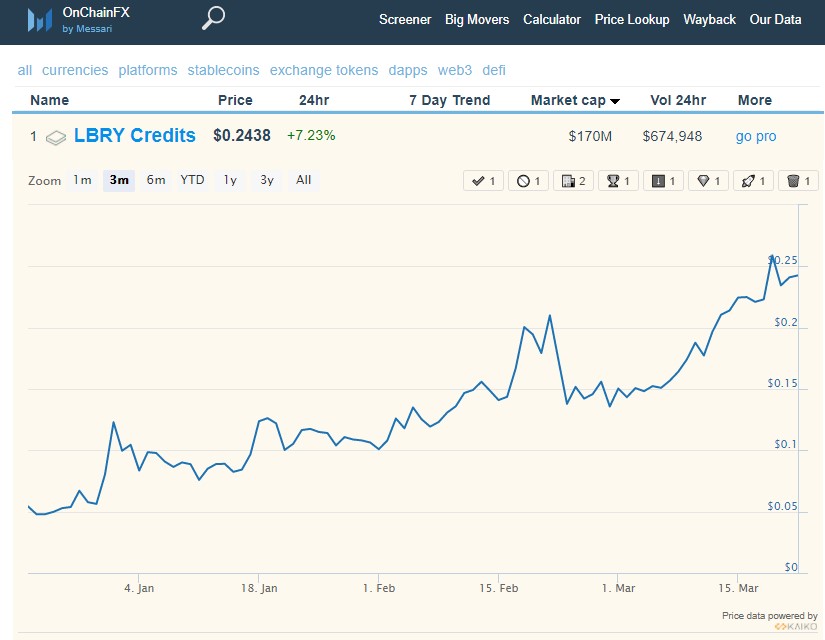The width and height of the screenshot is (825, 640).
Task: Click the down-arrow box reaction button
Action: point(663,181)
